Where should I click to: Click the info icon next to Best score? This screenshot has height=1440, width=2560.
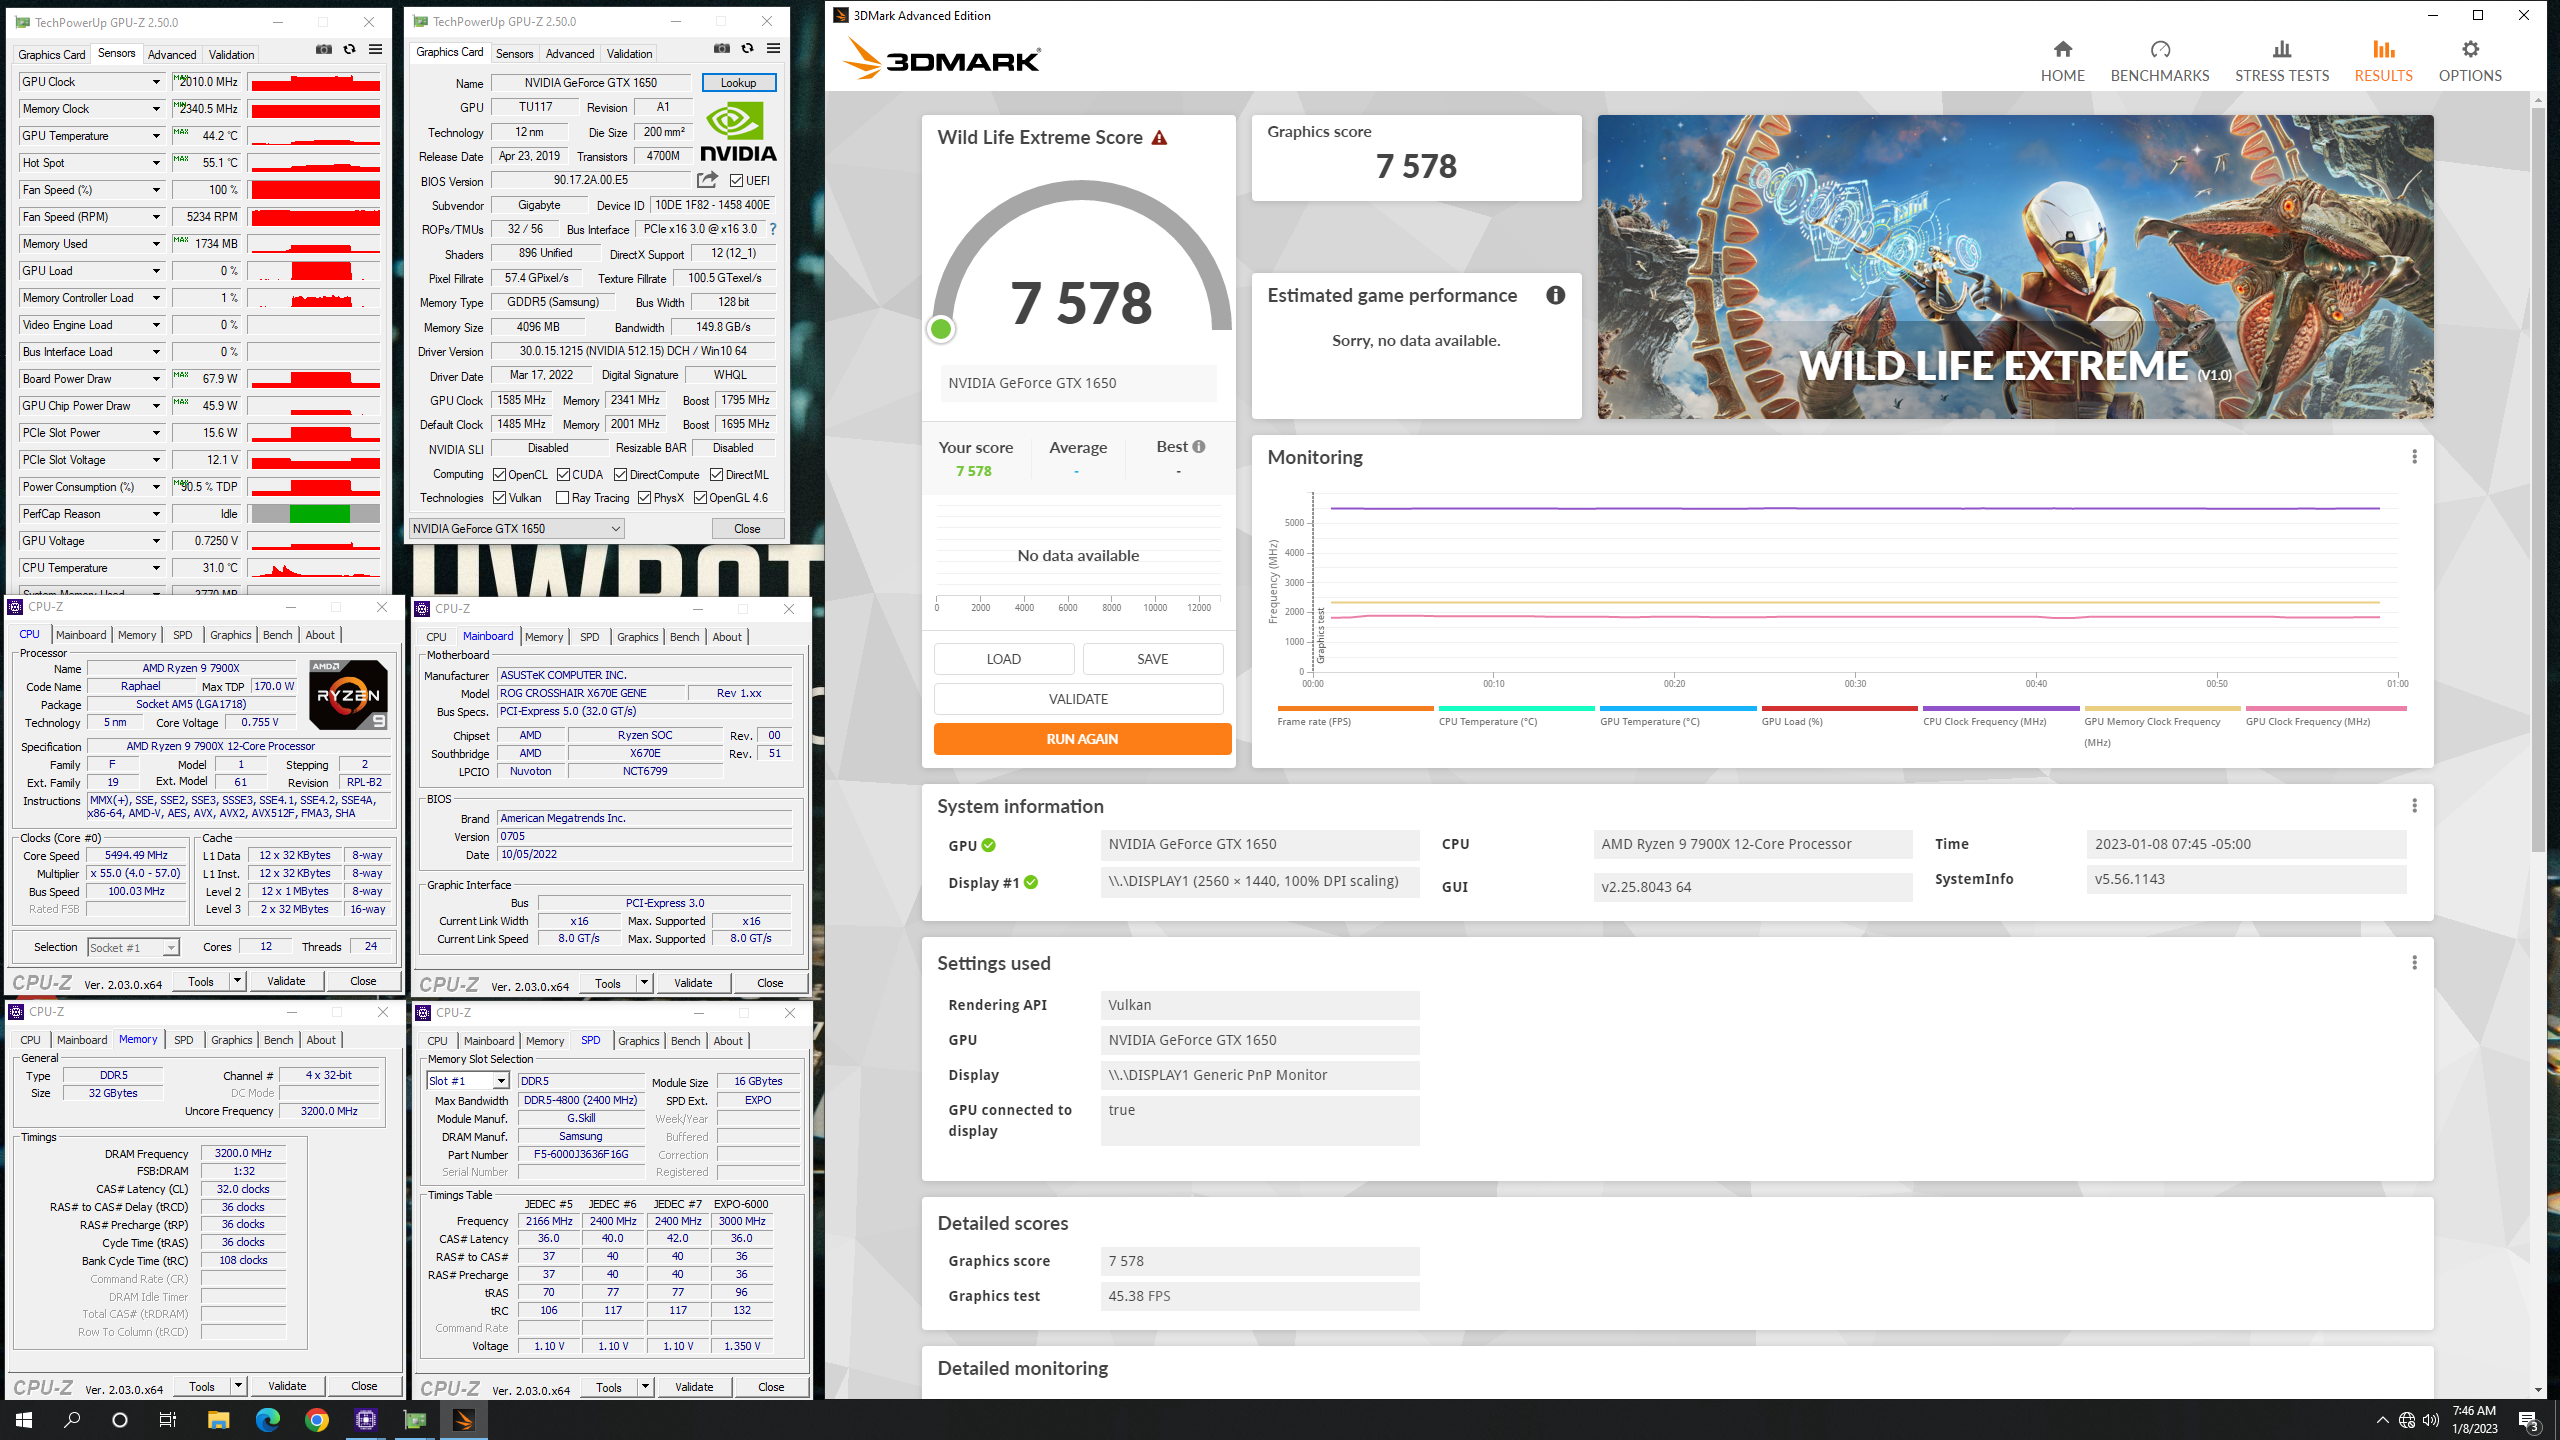pos(1199,447)
